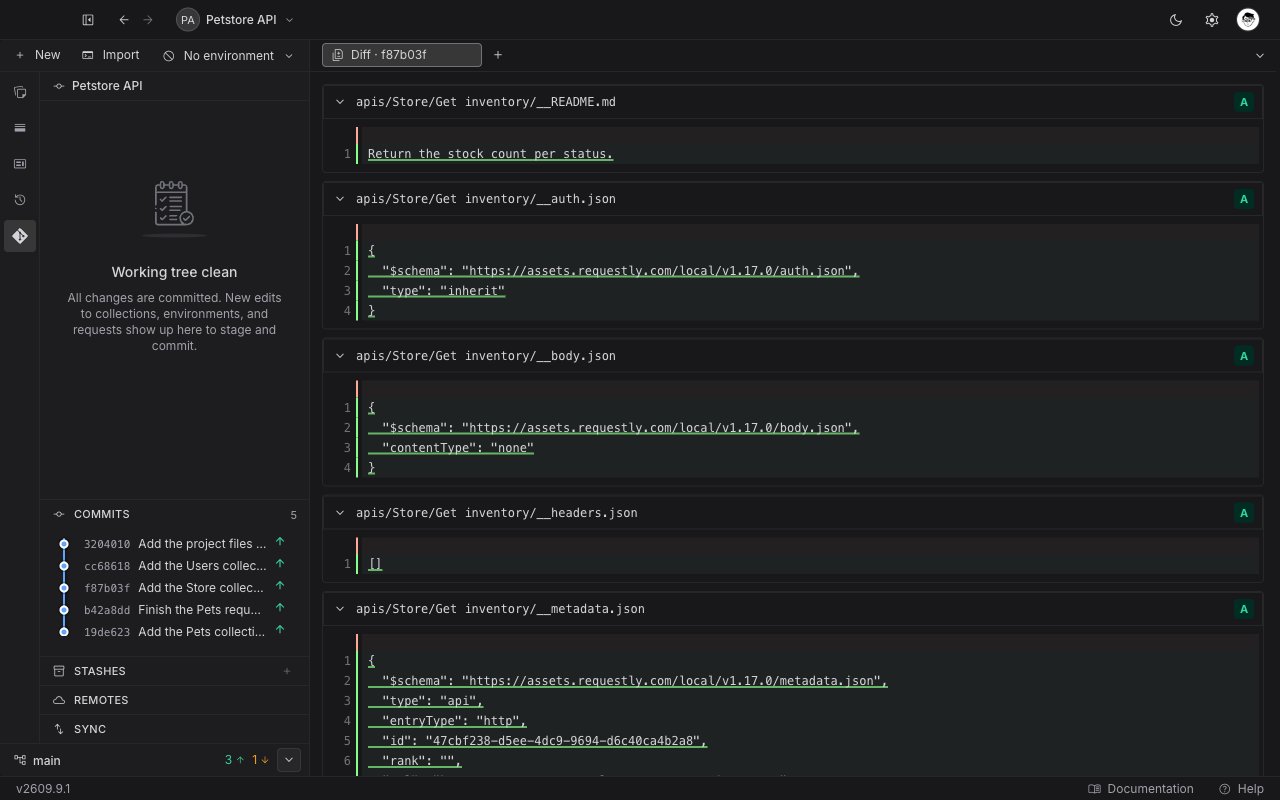The width and height of the screenshot is (1280, 800).
Task: Collapse the __auth.json diff section
Action: click(x=340, y=199)
